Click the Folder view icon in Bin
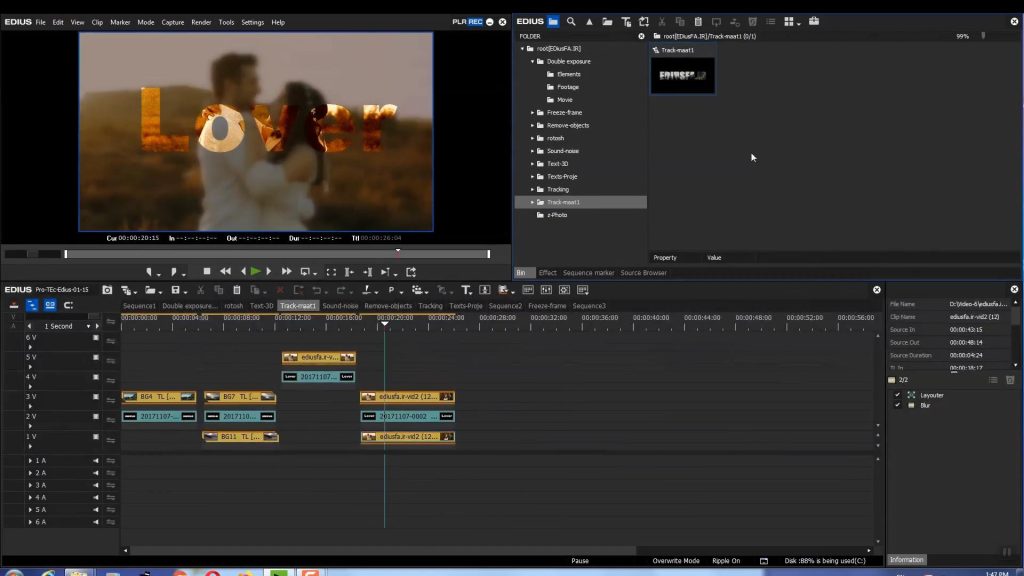The image size is (1024, 576). pos(553,22)
